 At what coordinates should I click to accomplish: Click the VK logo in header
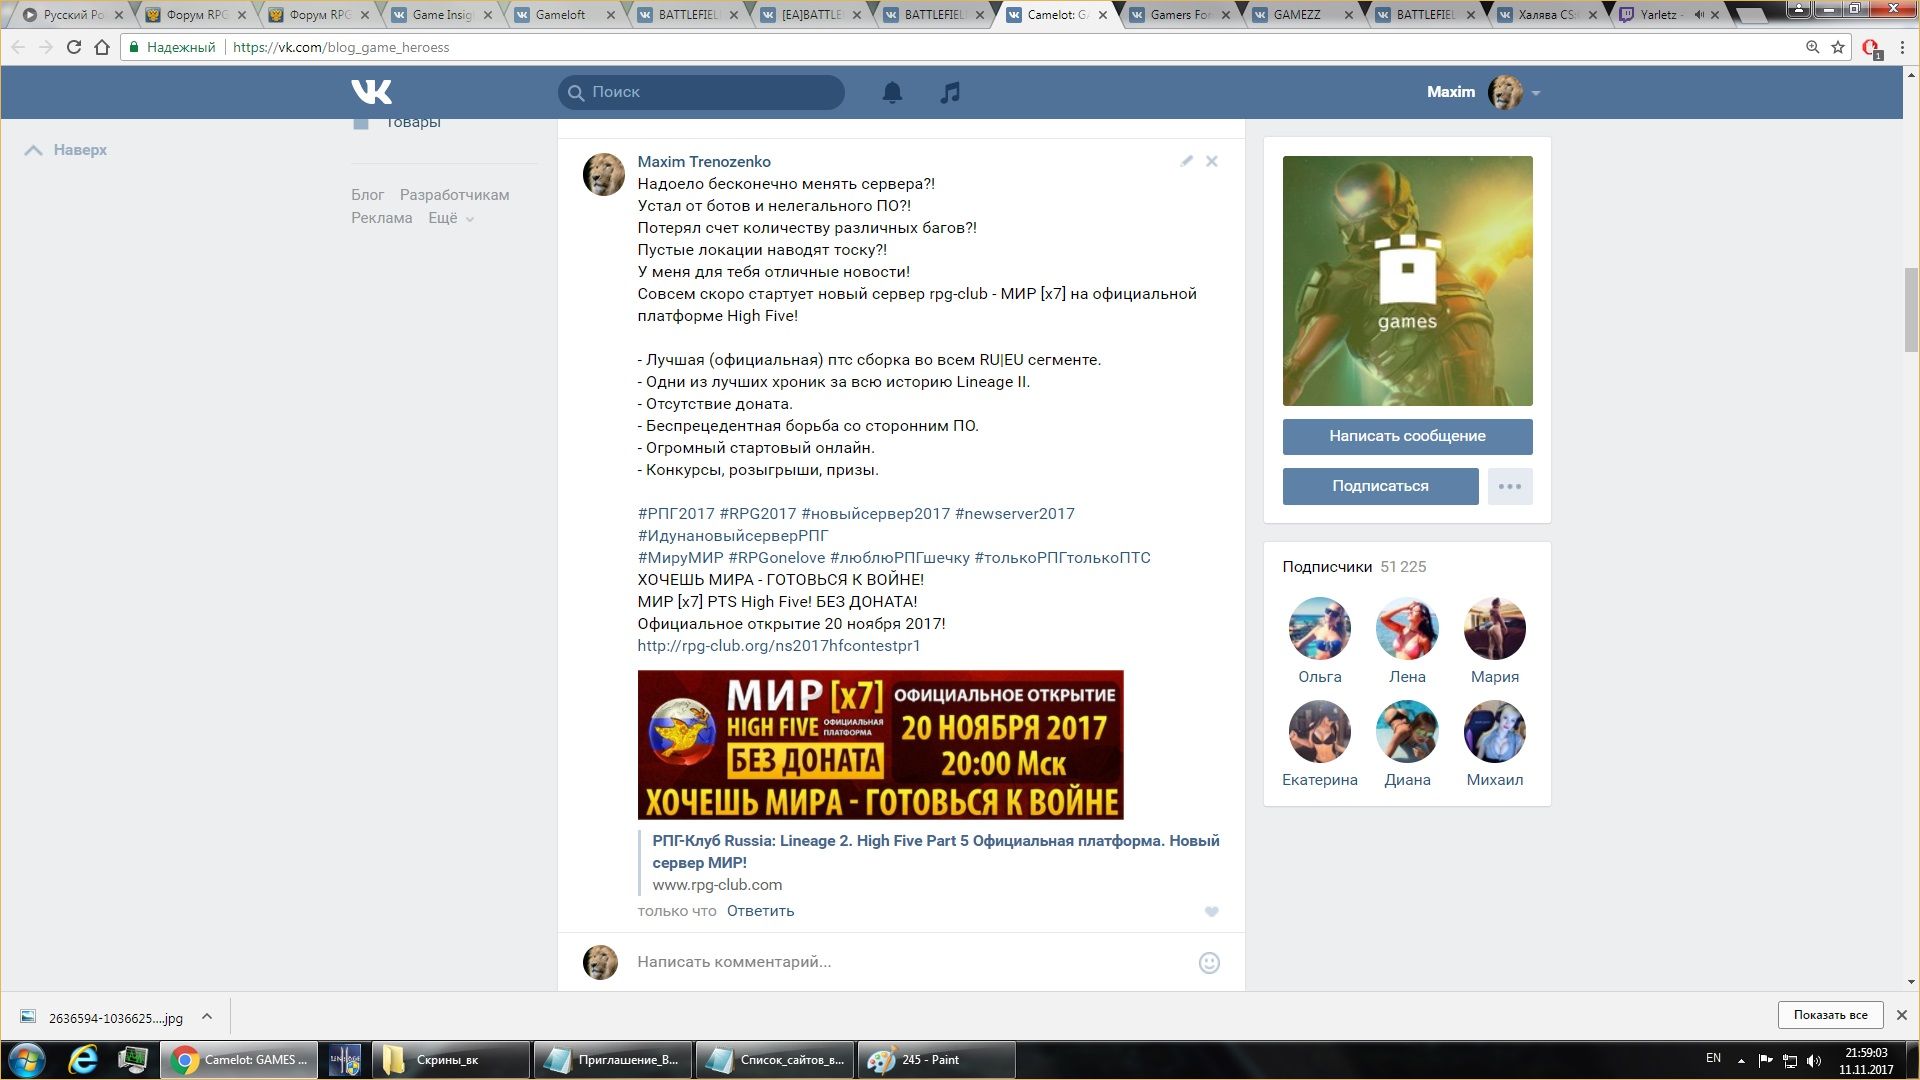[x=371, y=92]
